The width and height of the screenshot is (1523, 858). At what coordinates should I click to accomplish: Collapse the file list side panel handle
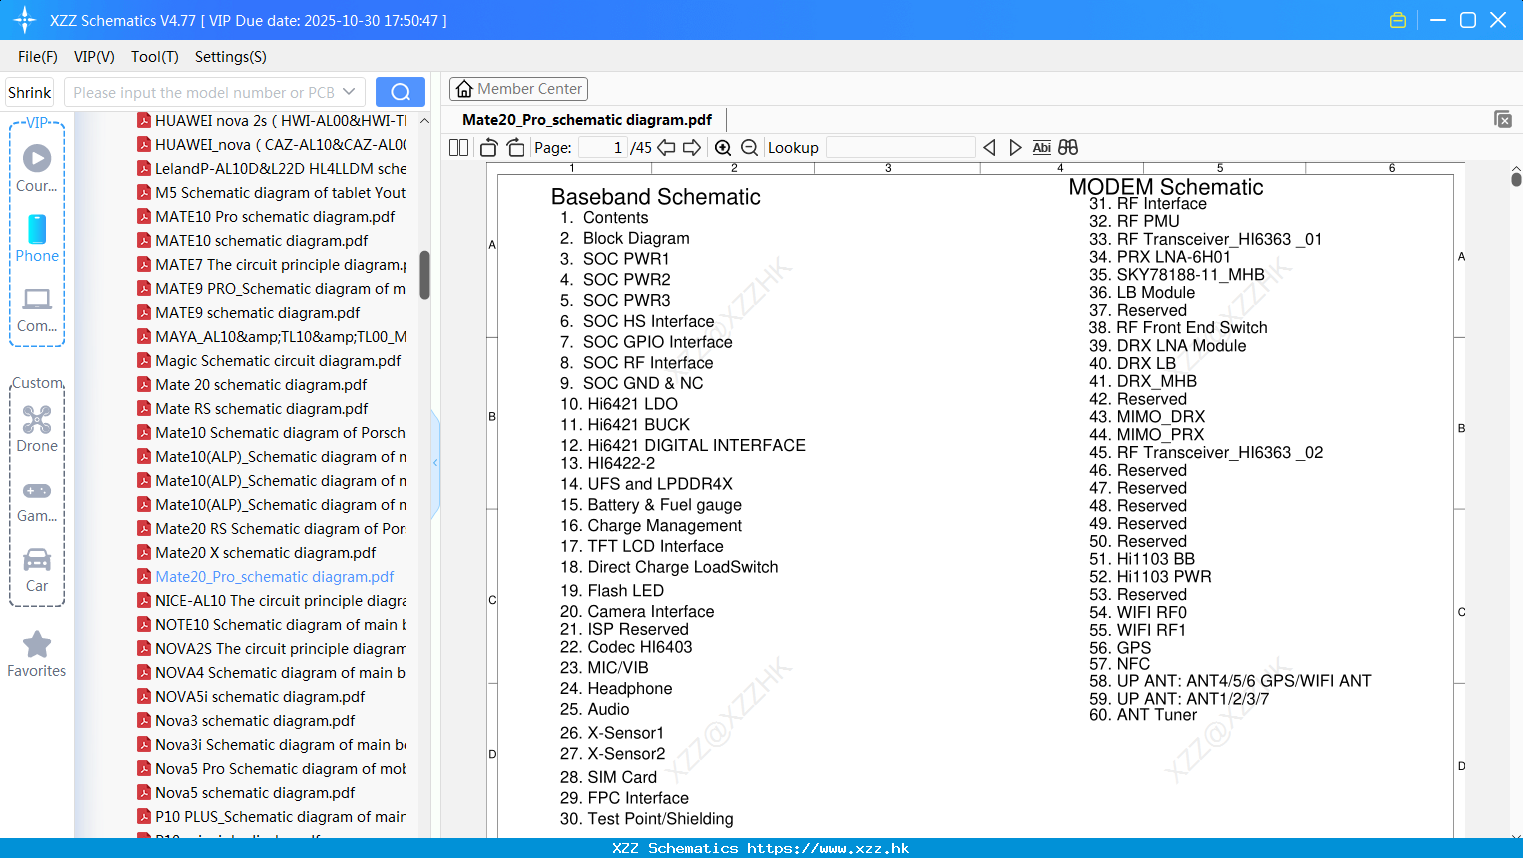coord(435,463)
